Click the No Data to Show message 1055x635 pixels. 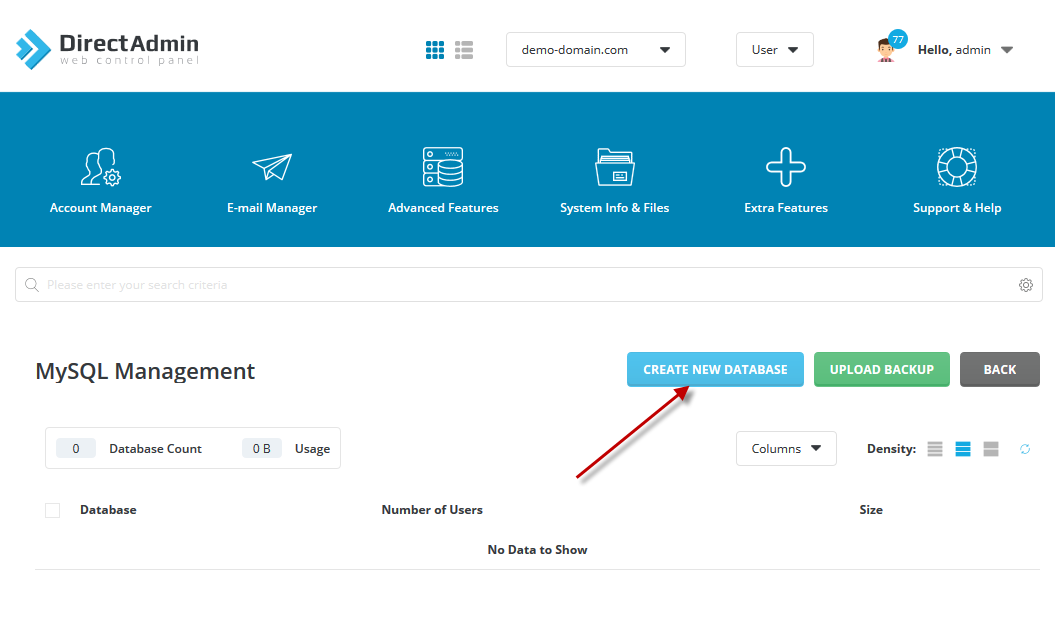coord(538,550)
